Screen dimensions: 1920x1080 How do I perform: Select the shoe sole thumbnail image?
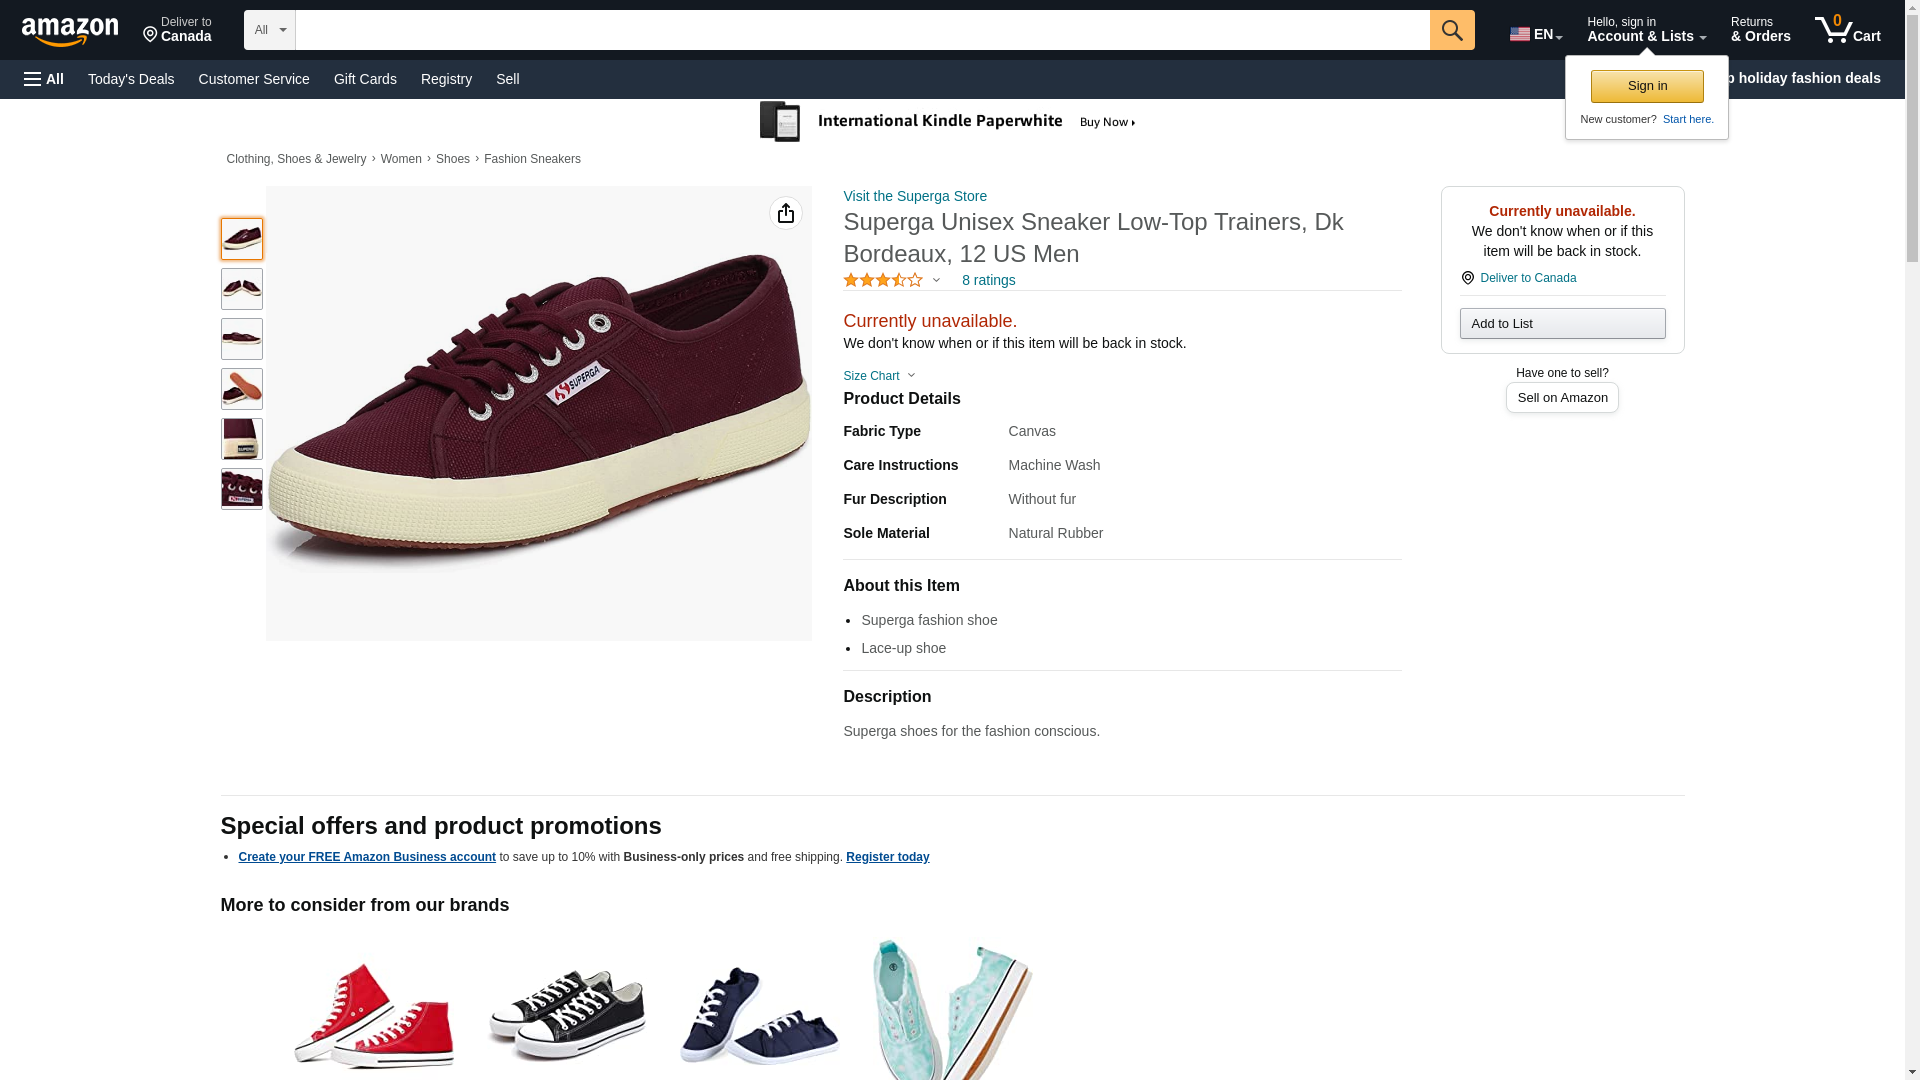click(x=242, y=389)
